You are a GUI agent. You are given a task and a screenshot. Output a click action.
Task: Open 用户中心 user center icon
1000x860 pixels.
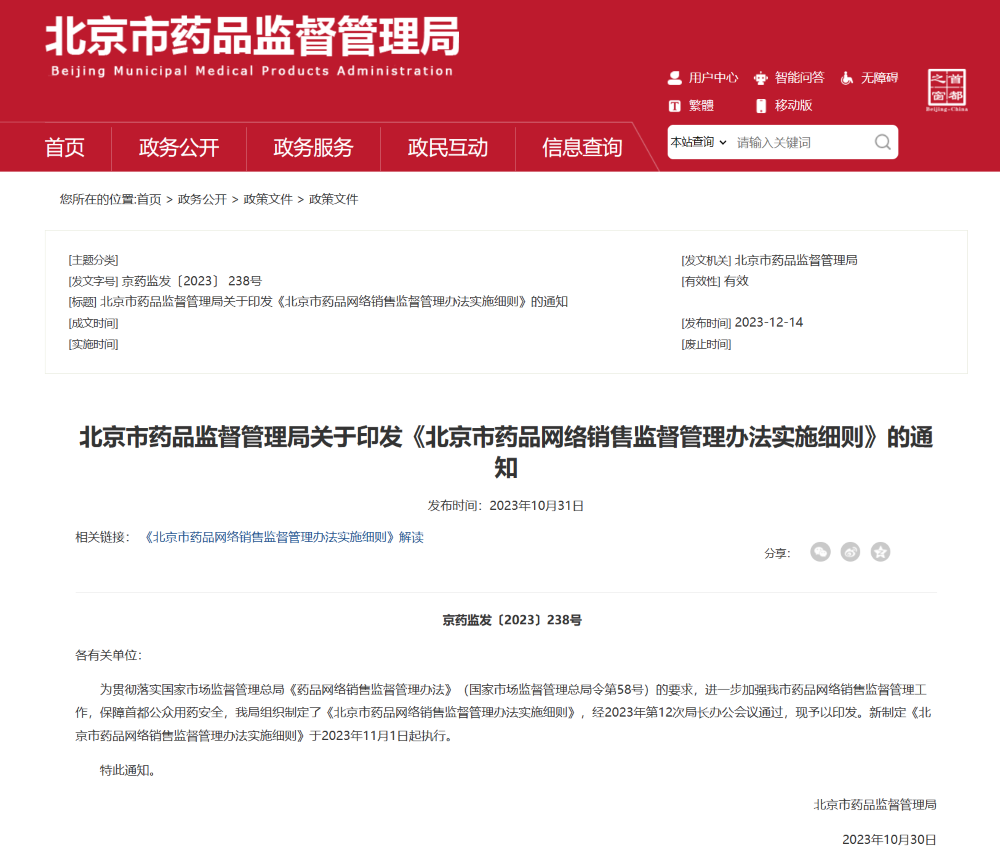point(675,78)
